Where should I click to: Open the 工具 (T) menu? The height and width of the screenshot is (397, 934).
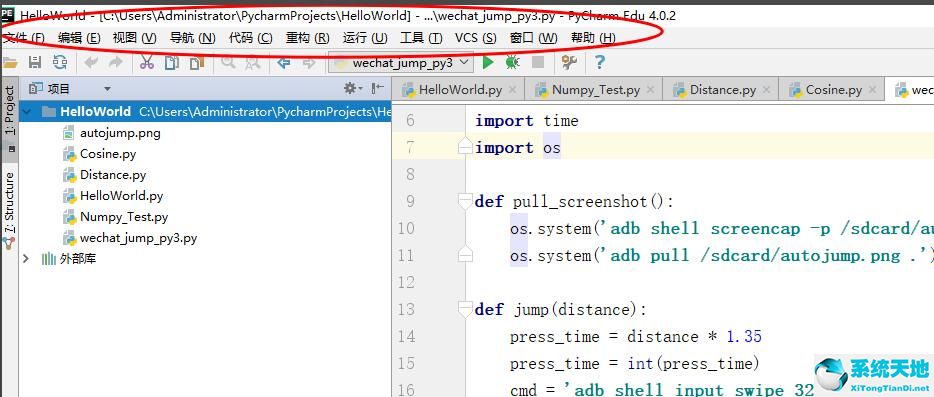coord(421,38)
